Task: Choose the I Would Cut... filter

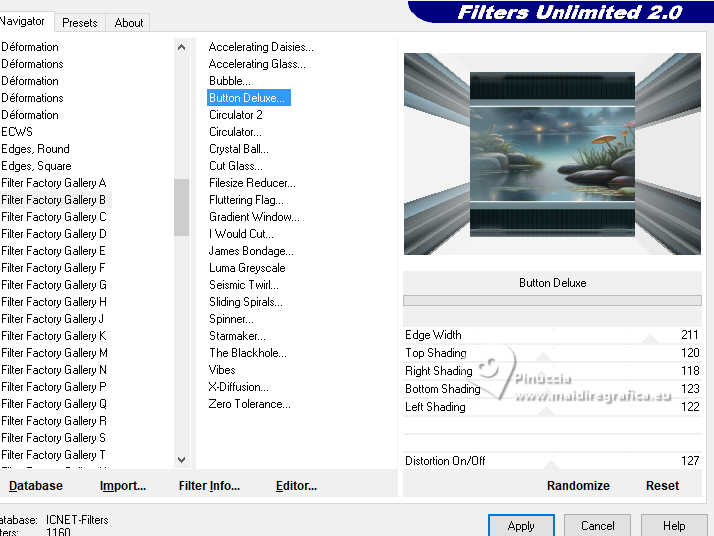Action: 241,234
